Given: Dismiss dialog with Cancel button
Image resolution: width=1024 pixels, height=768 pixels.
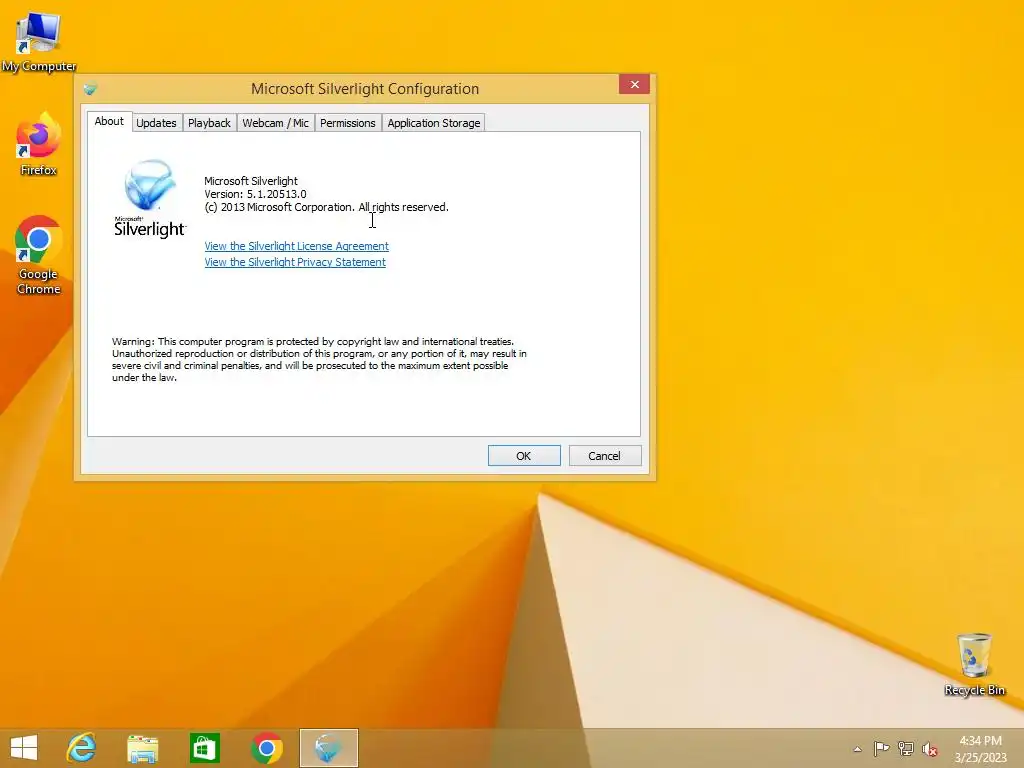Looking at the screenshot, I should click(x=605, y=456).
